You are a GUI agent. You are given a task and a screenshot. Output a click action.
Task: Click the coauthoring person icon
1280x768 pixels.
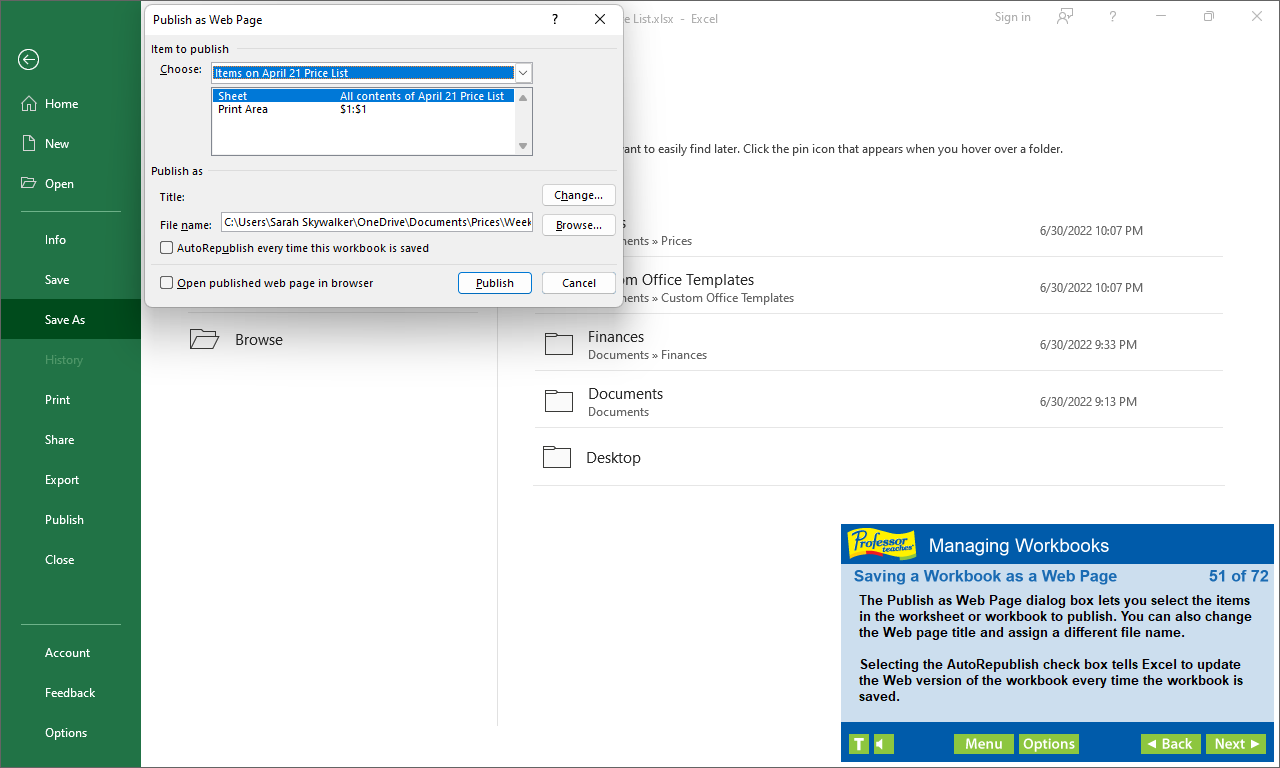click(x=1066, y=17)
